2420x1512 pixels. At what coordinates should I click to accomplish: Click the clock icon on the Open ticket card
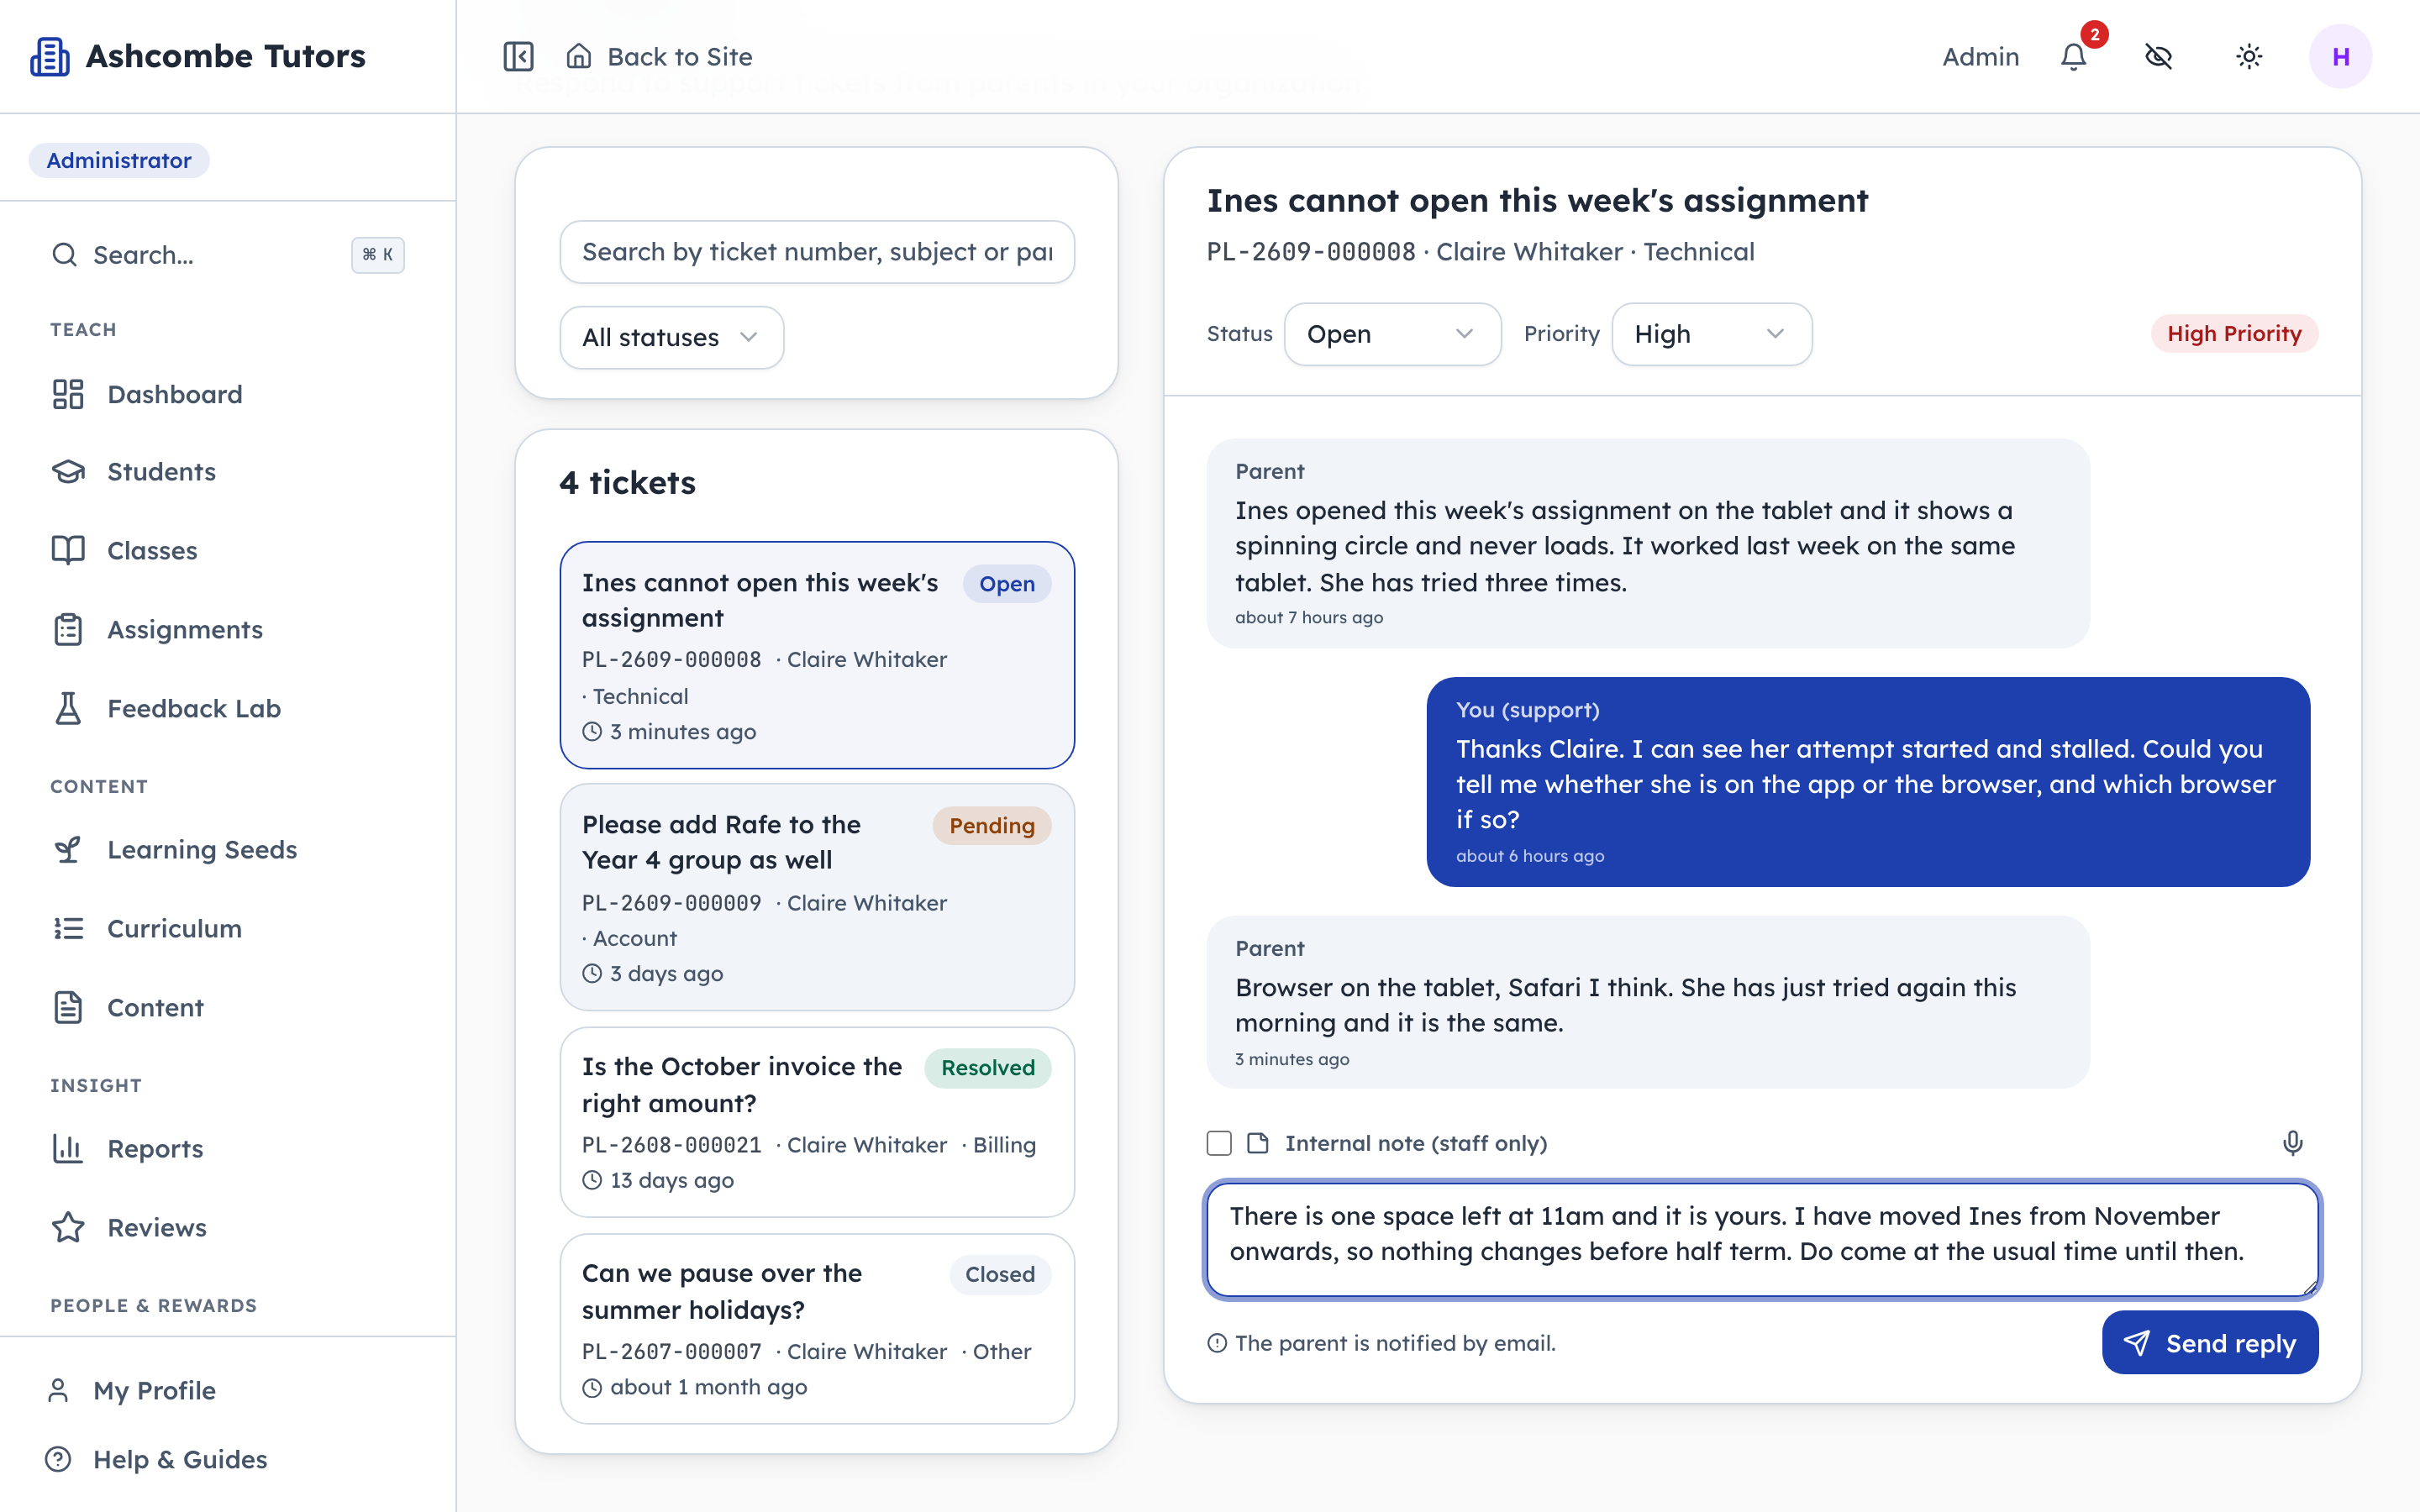point(592,732)
